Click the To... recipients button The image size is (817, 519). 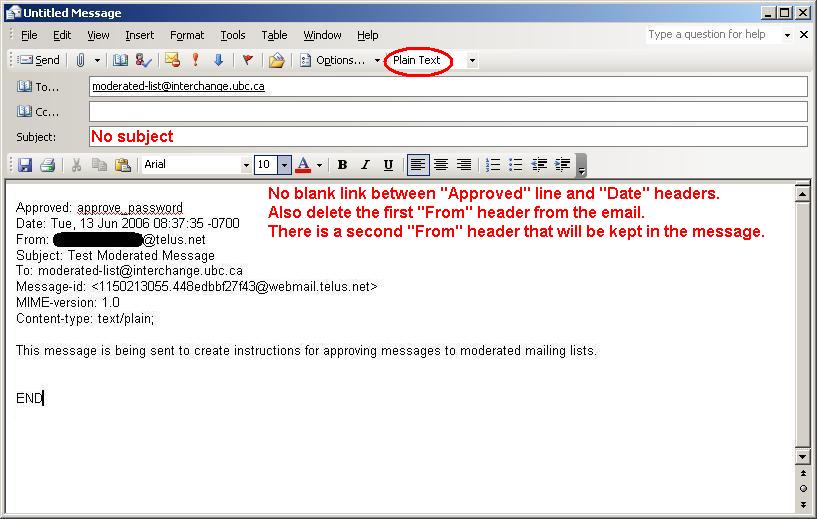point(39,87)
